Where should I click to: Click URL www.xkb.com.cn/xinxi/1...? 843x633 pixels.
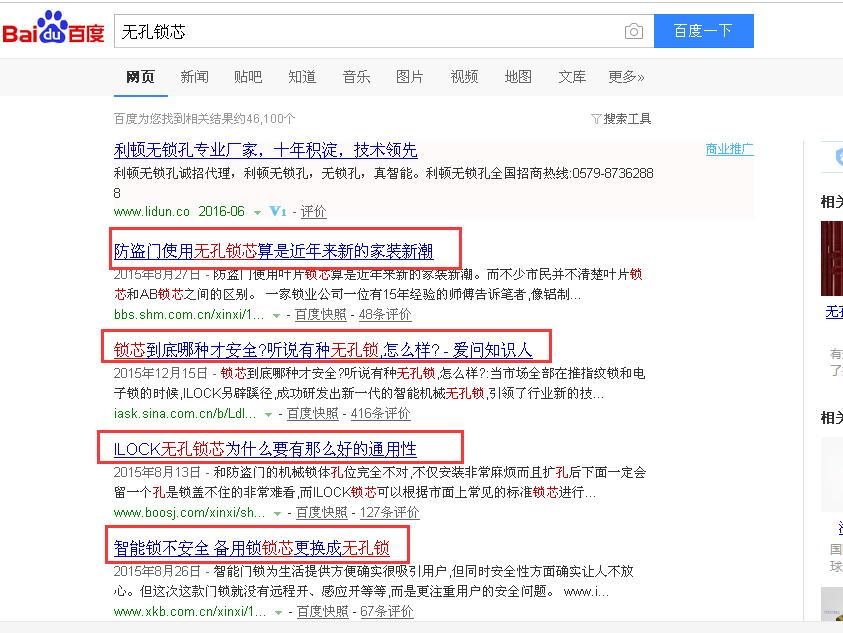(190, 611)
